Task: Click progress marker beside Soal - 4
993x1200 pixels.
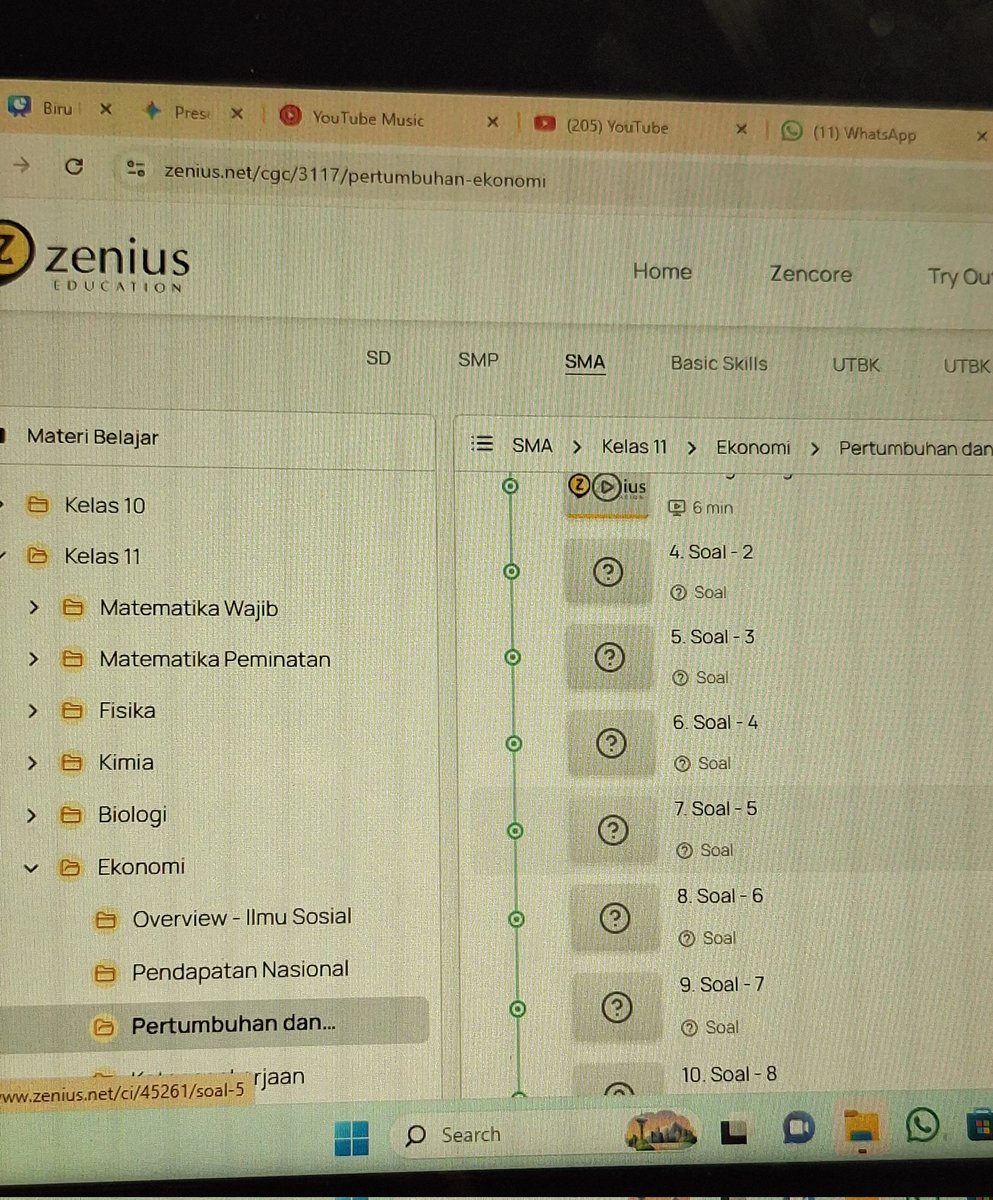Action: point(514,744)
